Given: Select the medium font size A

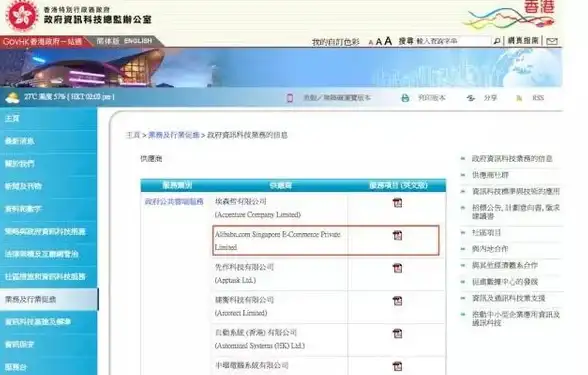Looking at the screenshot, I should [378, 42].
